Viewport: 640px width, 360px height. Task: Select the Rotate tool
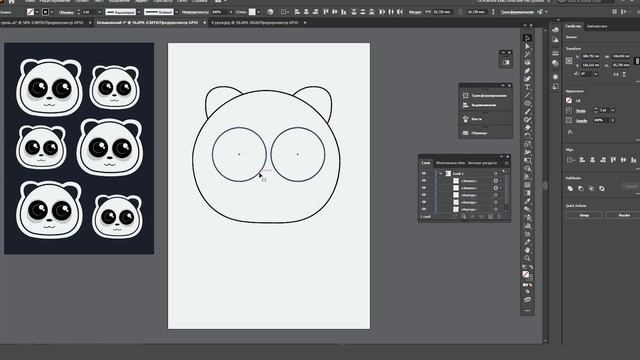(x=527, y=136)
